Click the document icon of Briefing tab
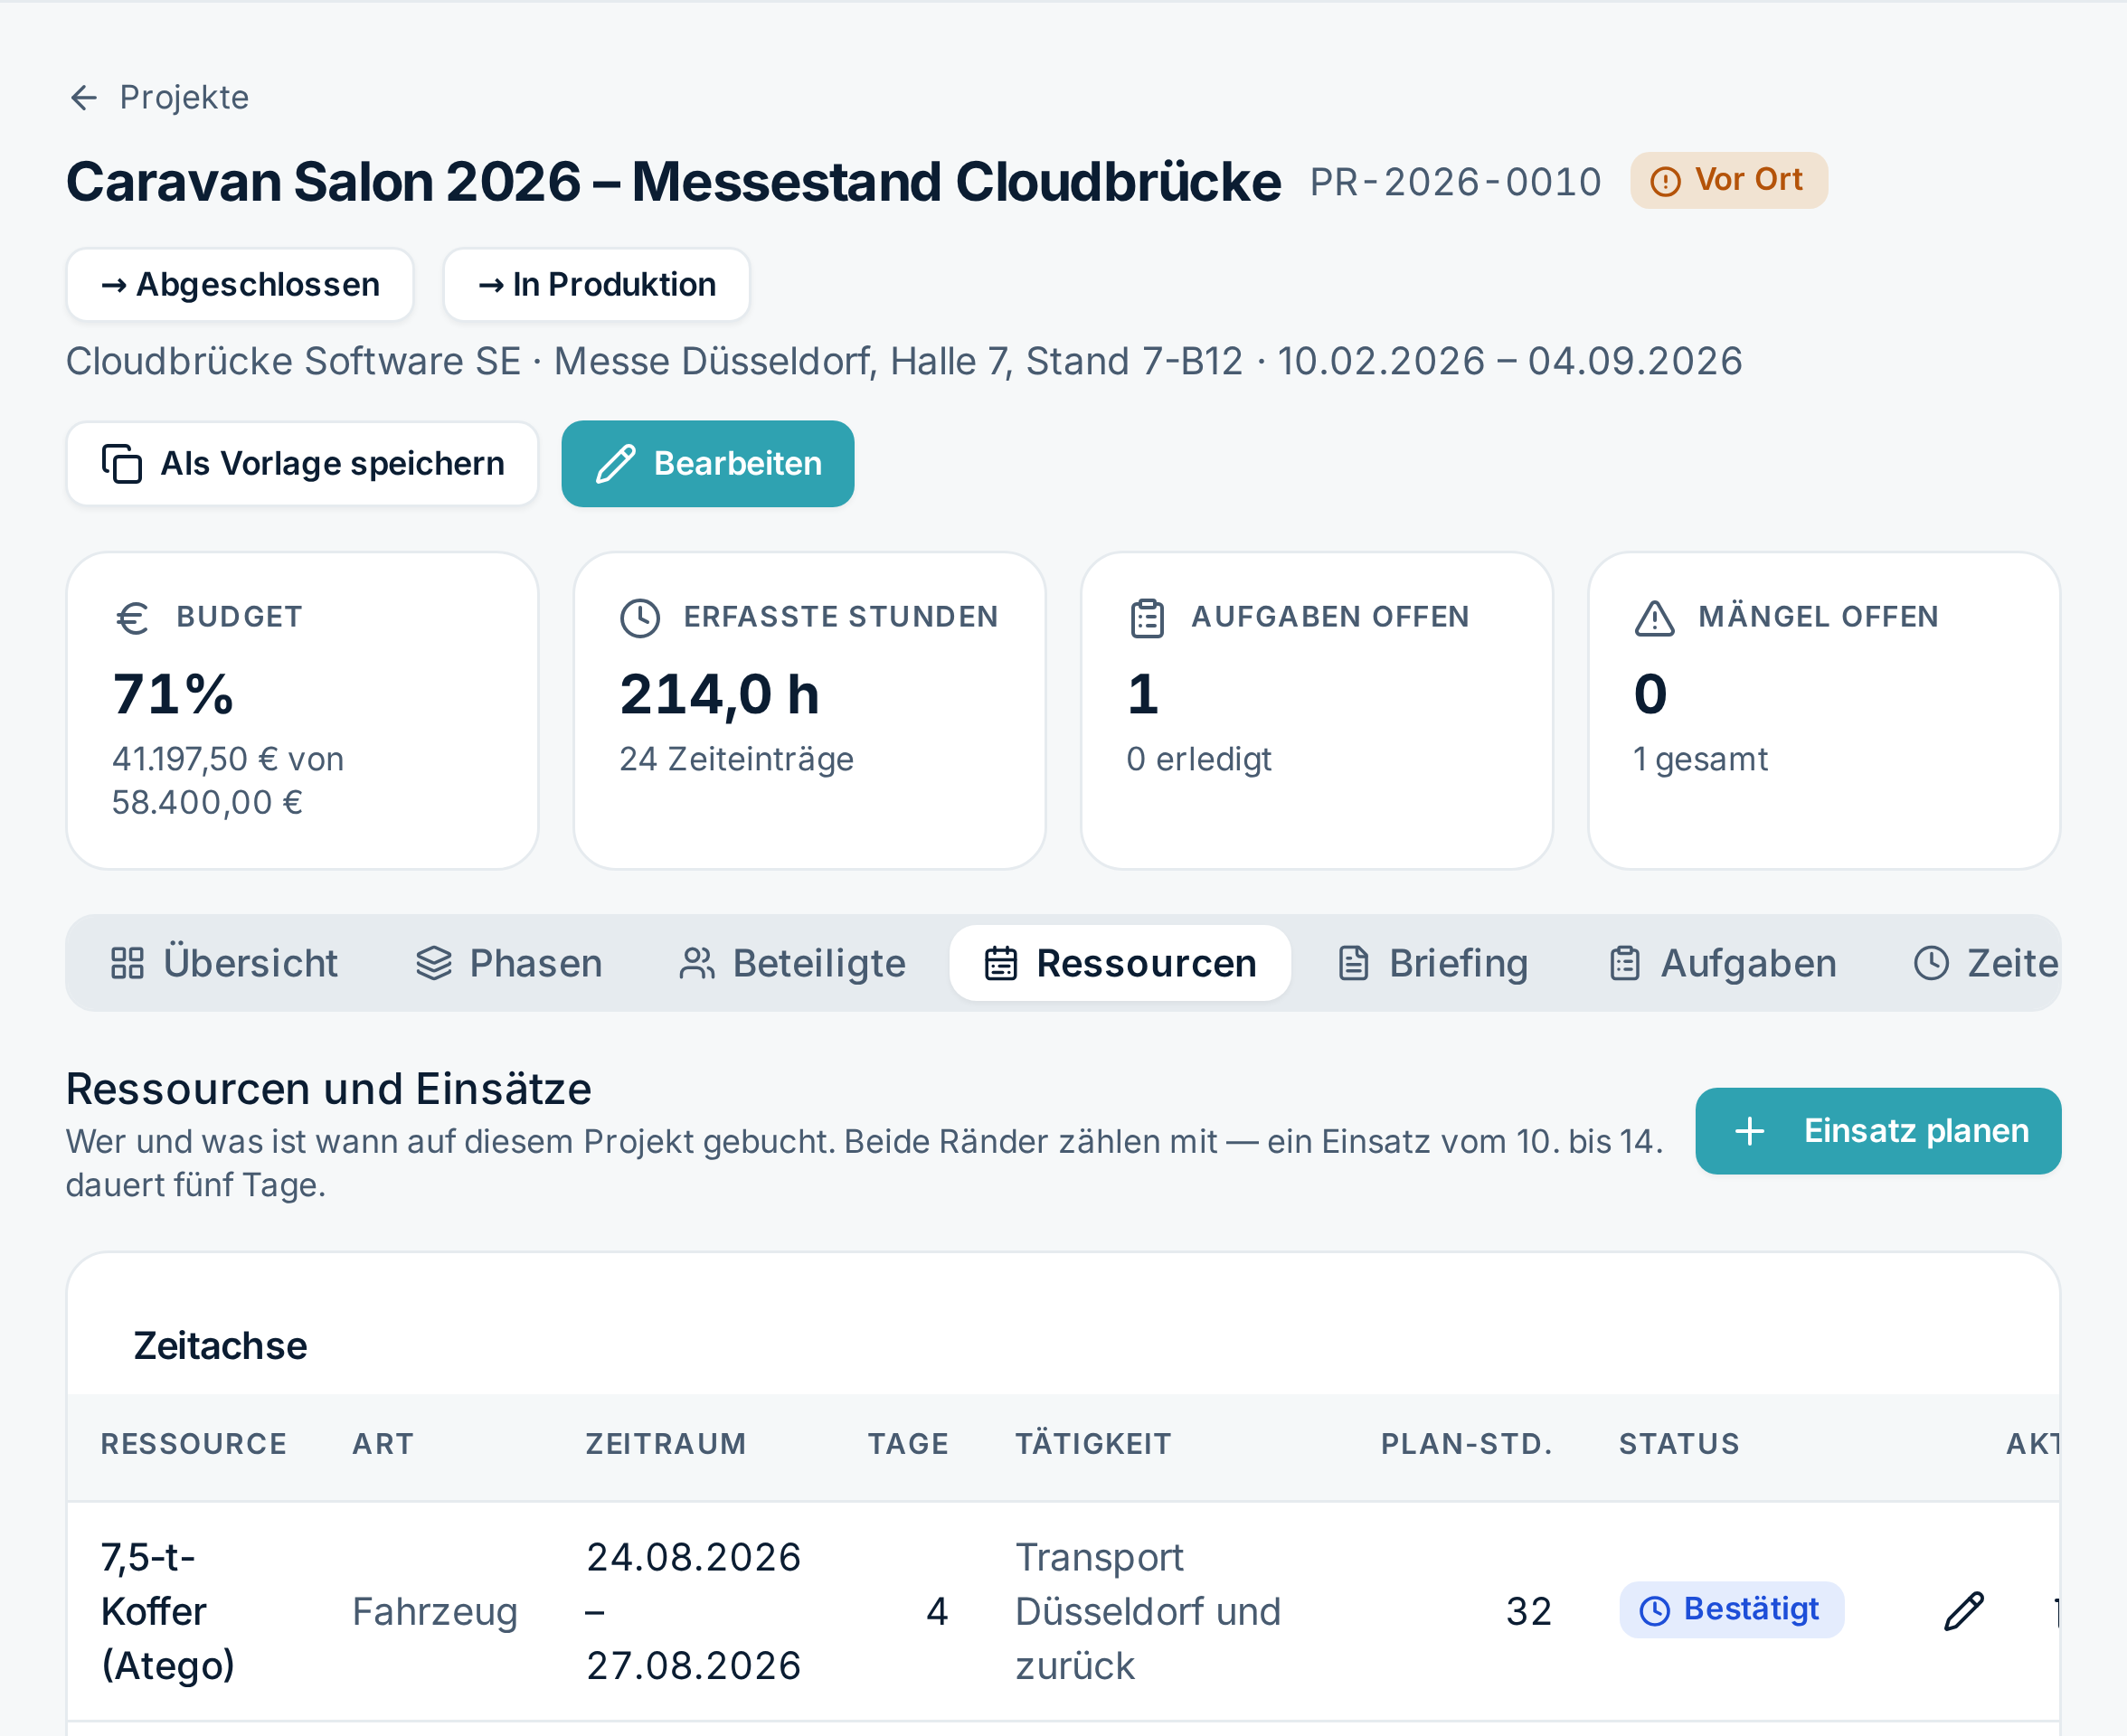Image resolution: width=2127 pixels, height=1736 pixels. pyautogui.click(x=1353, y=963)
